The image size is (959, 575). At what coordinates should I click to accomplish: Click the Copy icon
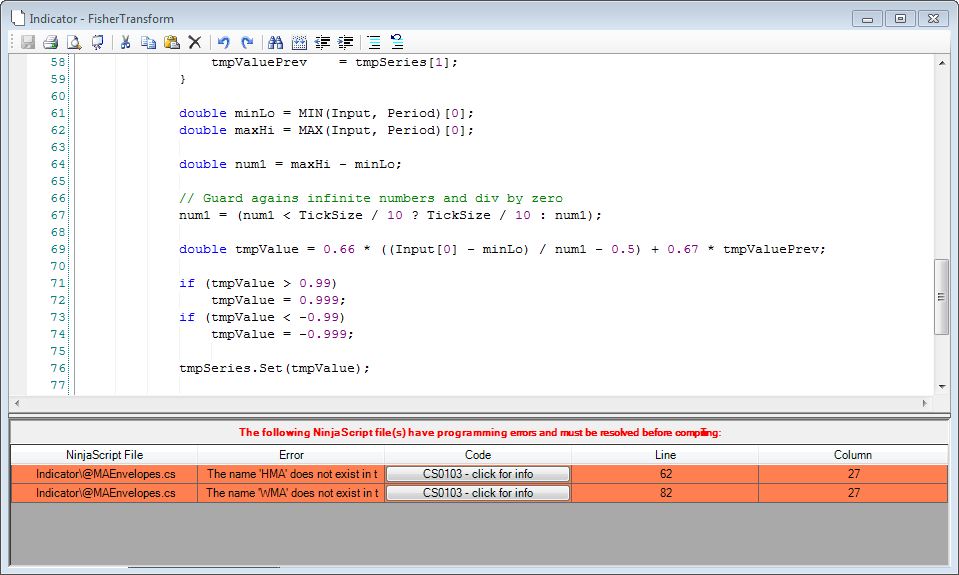click(x=148, y=42)
